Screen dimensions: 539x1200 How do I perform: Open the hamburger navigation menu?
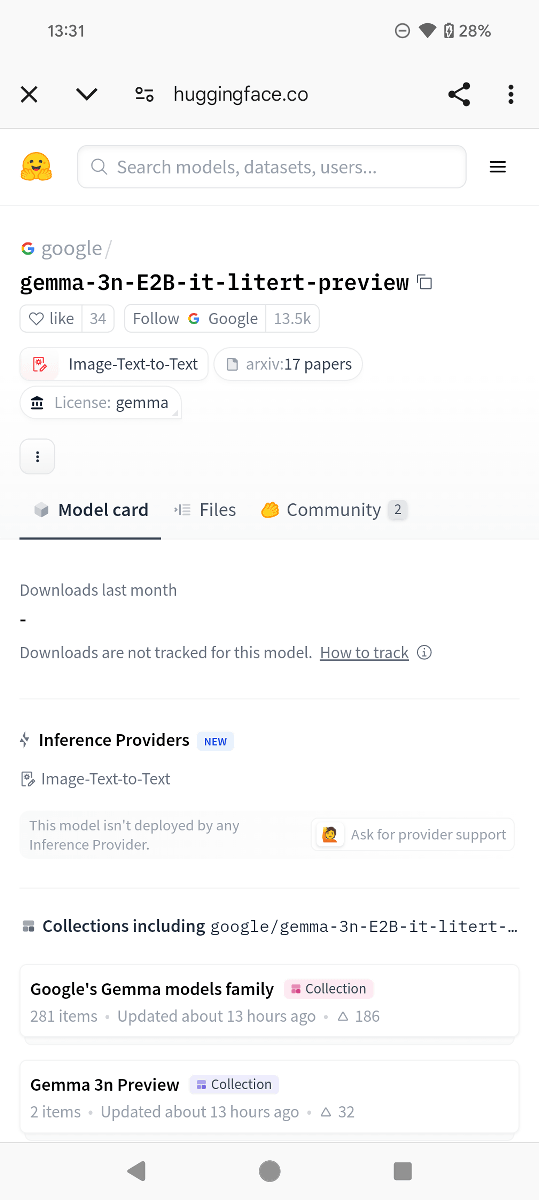[497, 167]
